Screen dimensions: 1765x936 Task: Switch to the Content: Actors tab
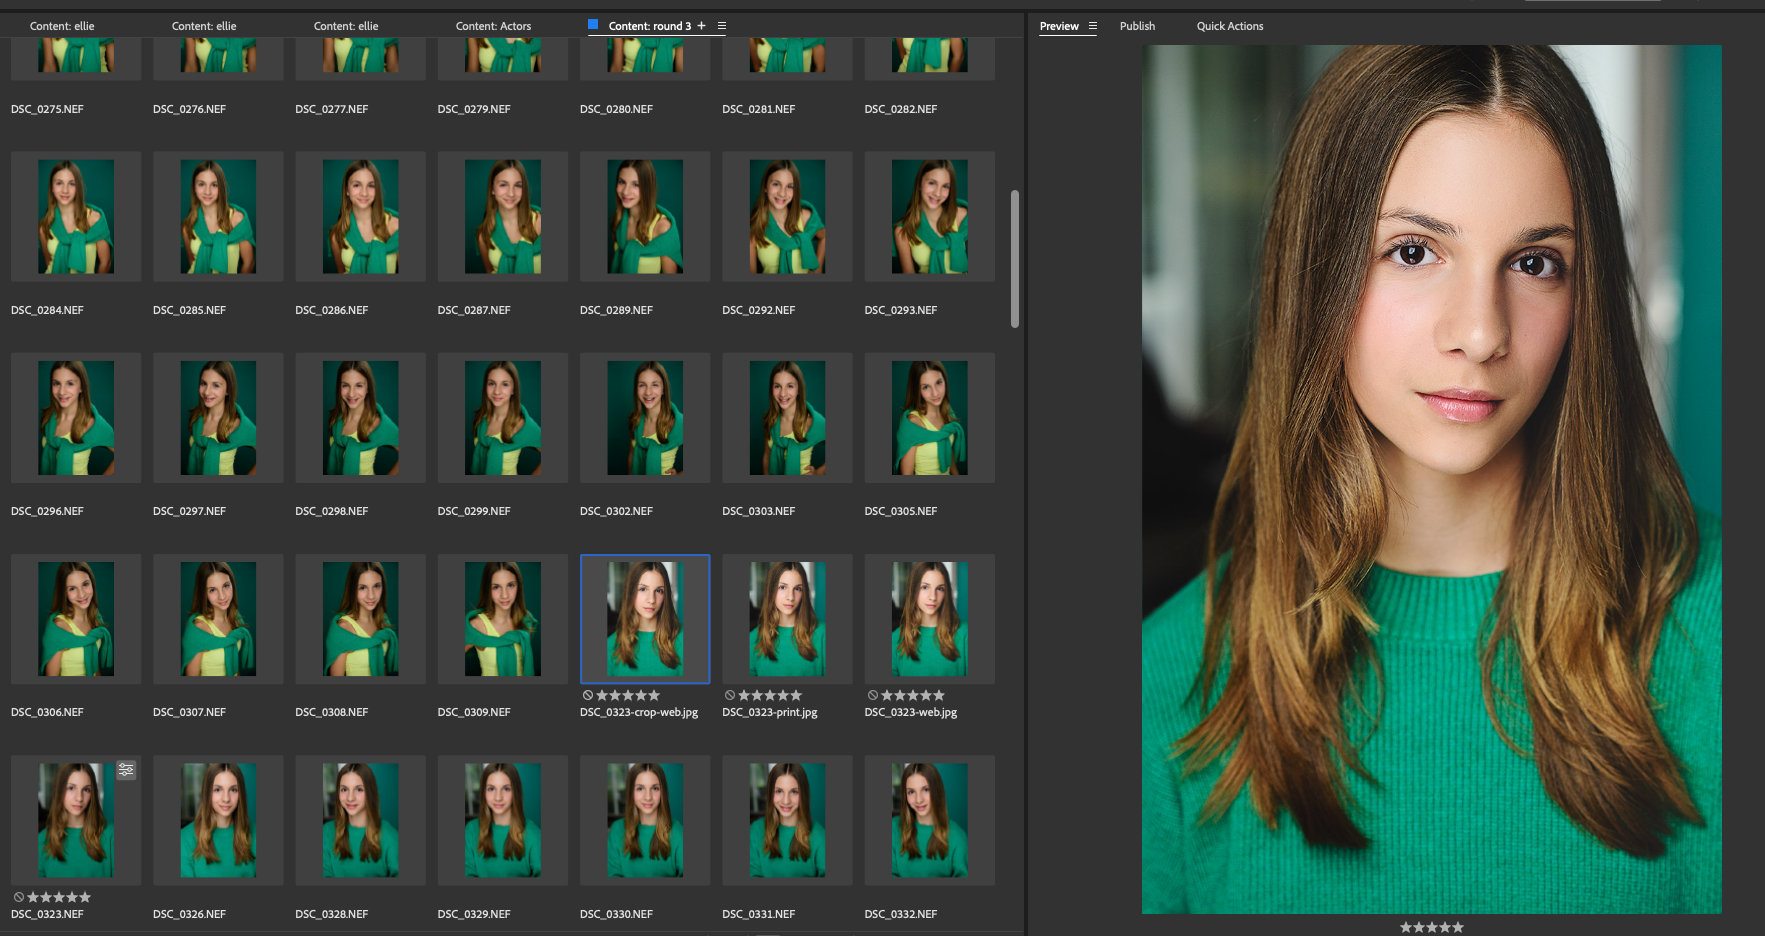click(492, 25)
